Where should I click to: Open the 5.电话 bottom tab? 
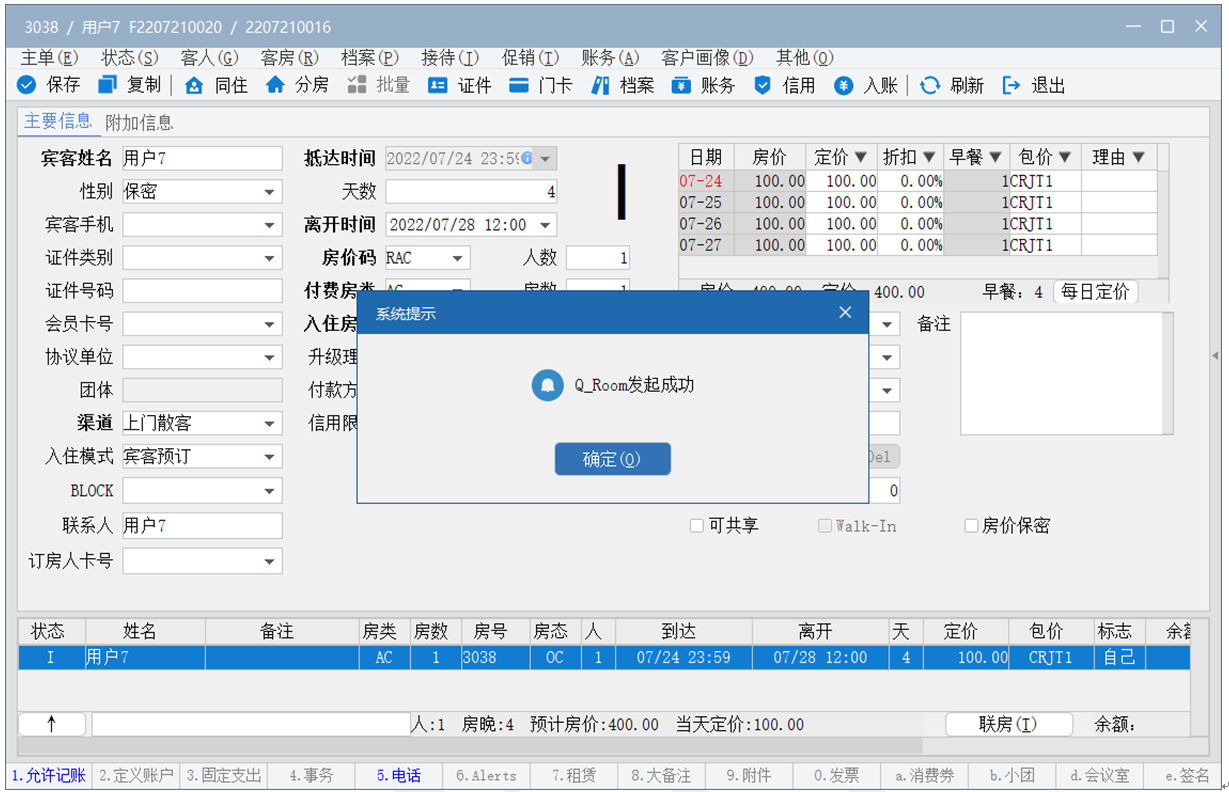point(399,775)
